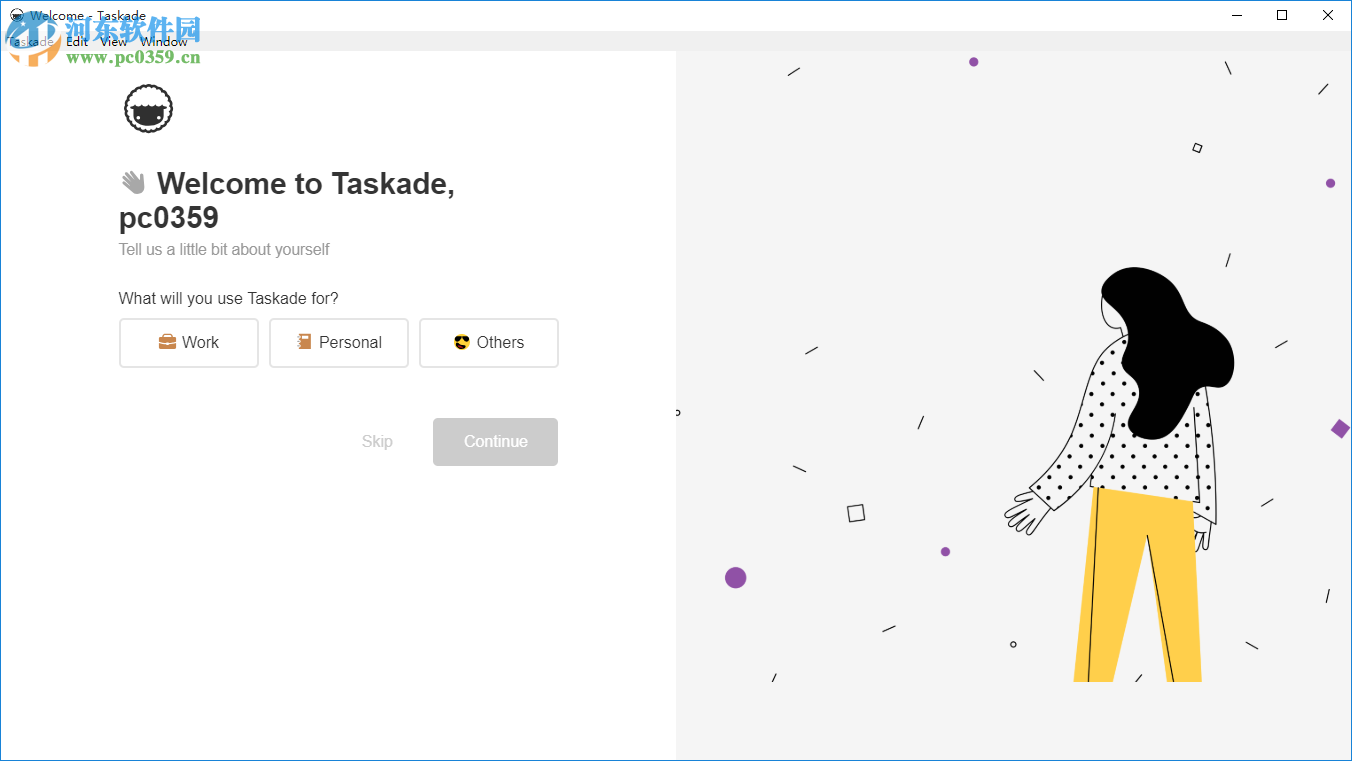The height and width of the screenshot is (761, 1352).
Task: Select Work as your Taskade usage
Action: (188, 342)
